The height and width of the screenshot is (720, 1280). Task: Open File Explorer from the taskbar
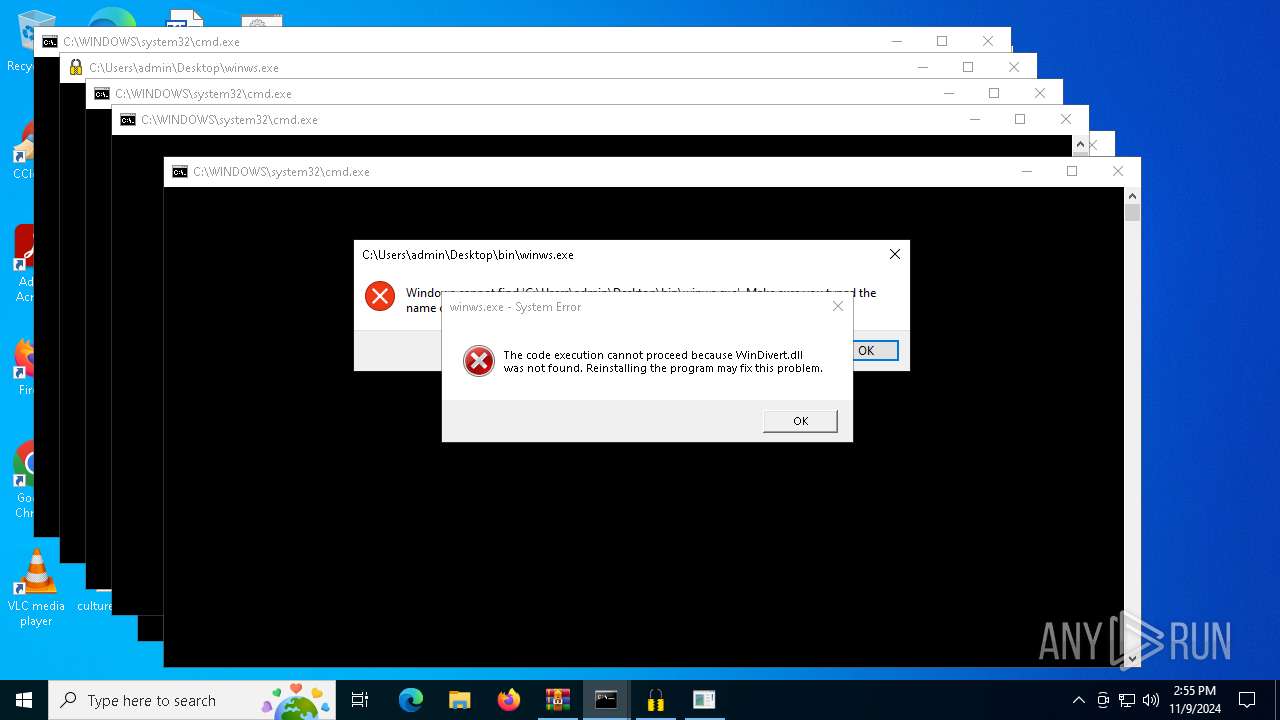pos(460,700)
